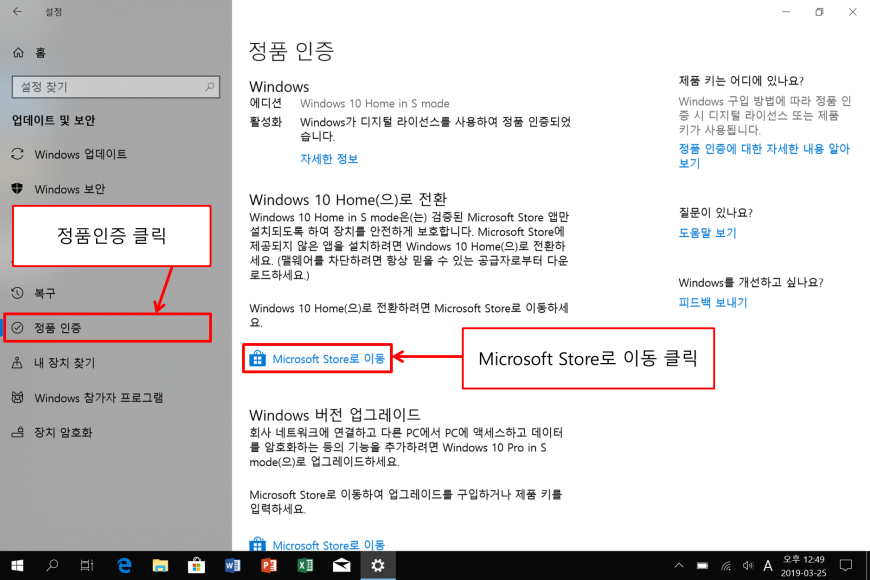Open Microsoft Store from taskbar
870x580 pixels.
pos(196,566)
